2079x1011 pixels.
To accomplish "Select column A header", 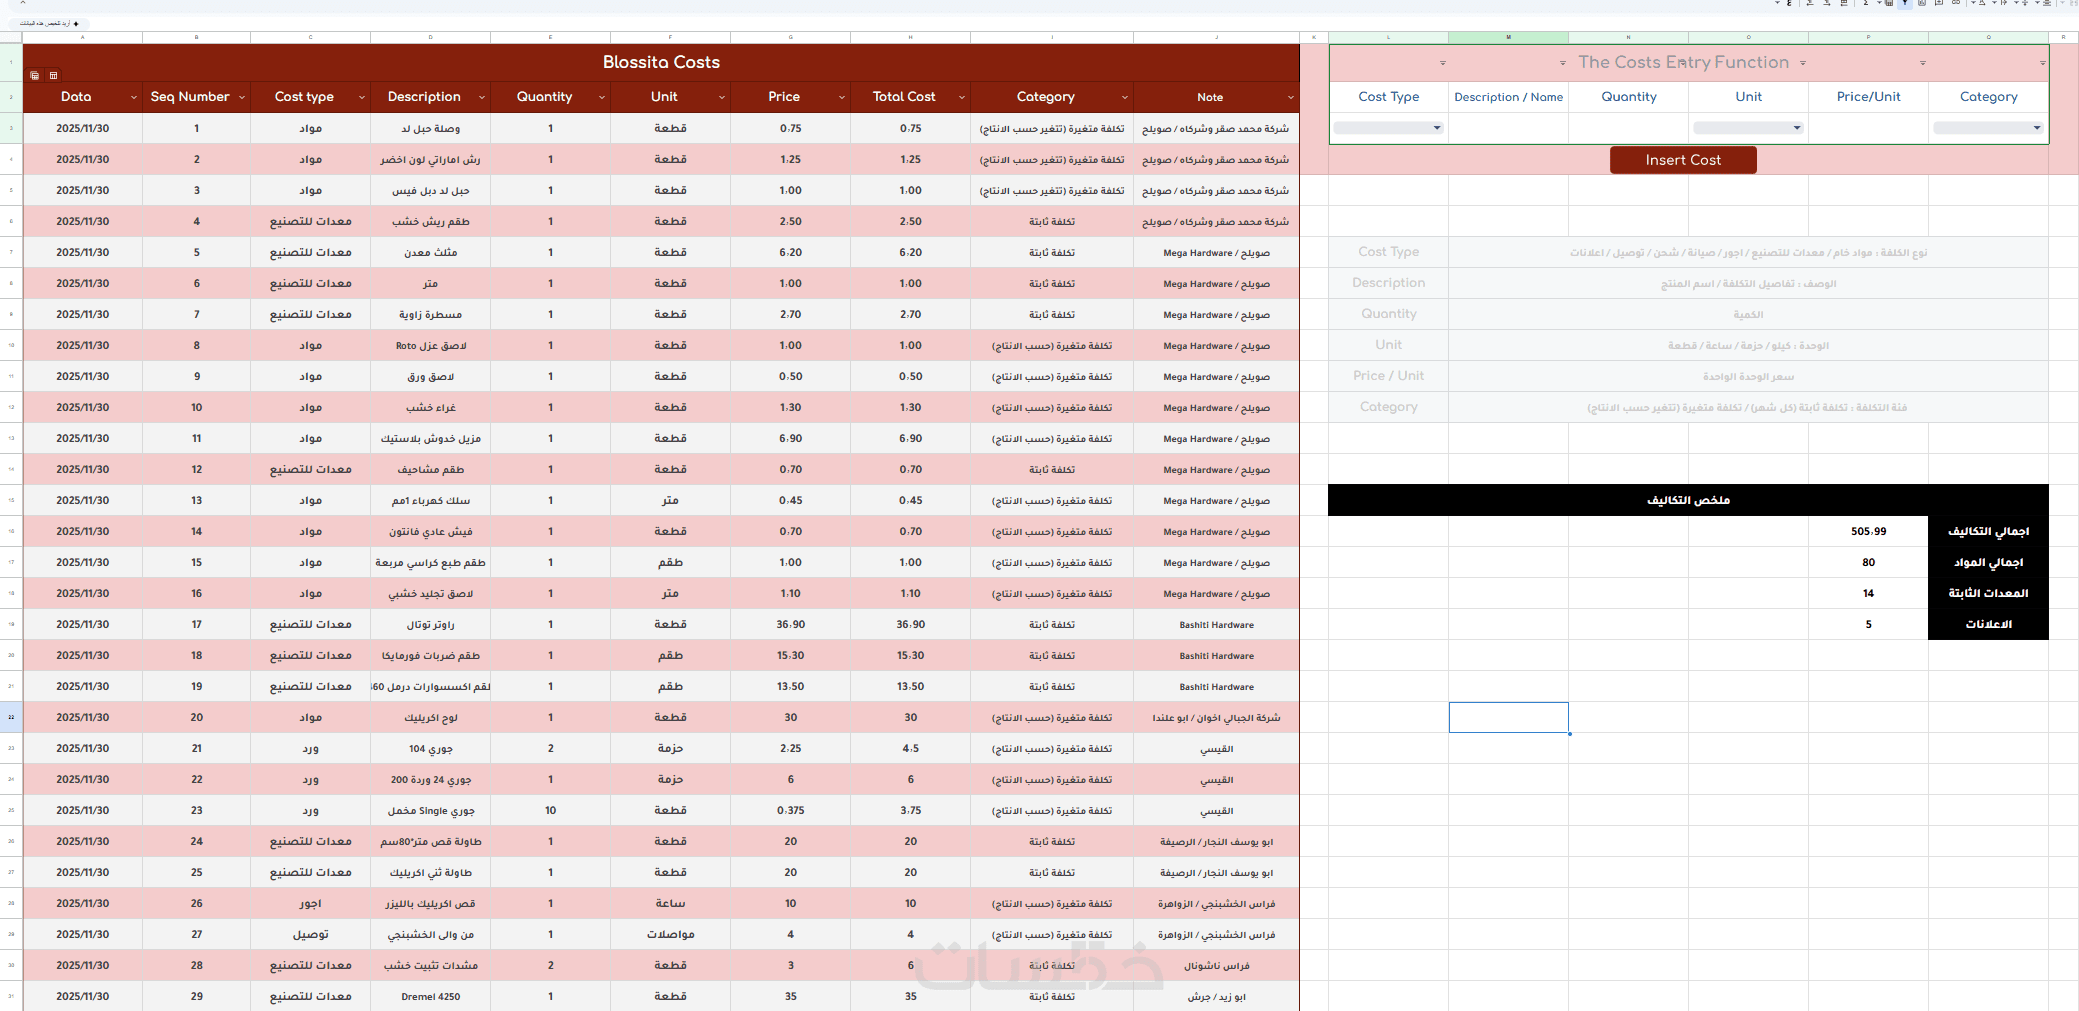I will (82, 37).
